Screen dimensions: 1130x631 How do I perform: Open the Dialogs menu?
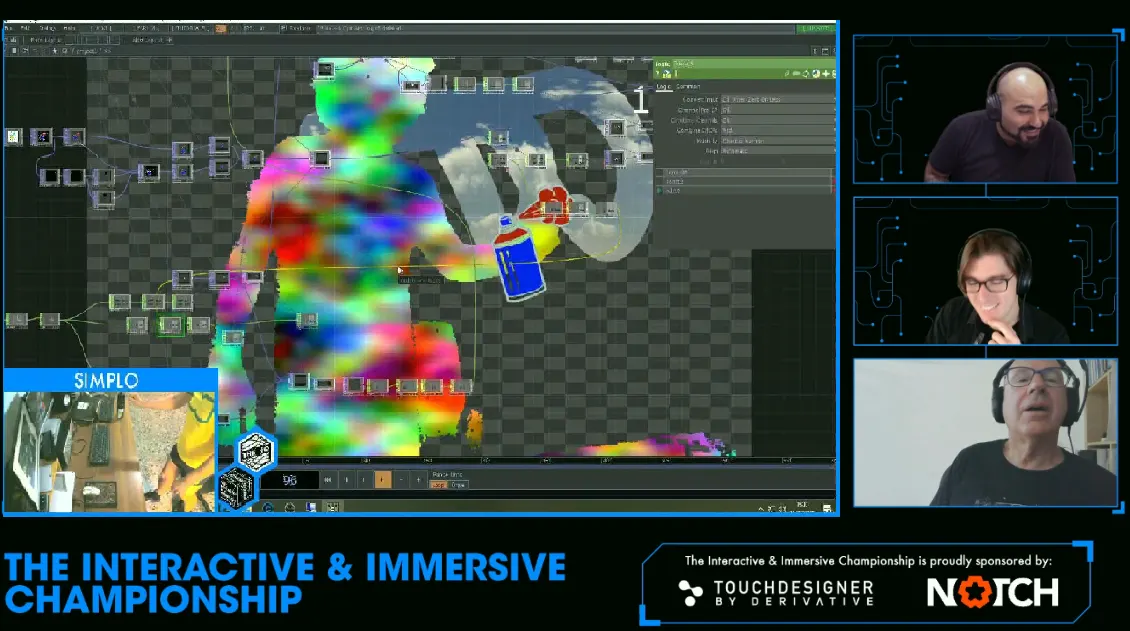[48, 28]
